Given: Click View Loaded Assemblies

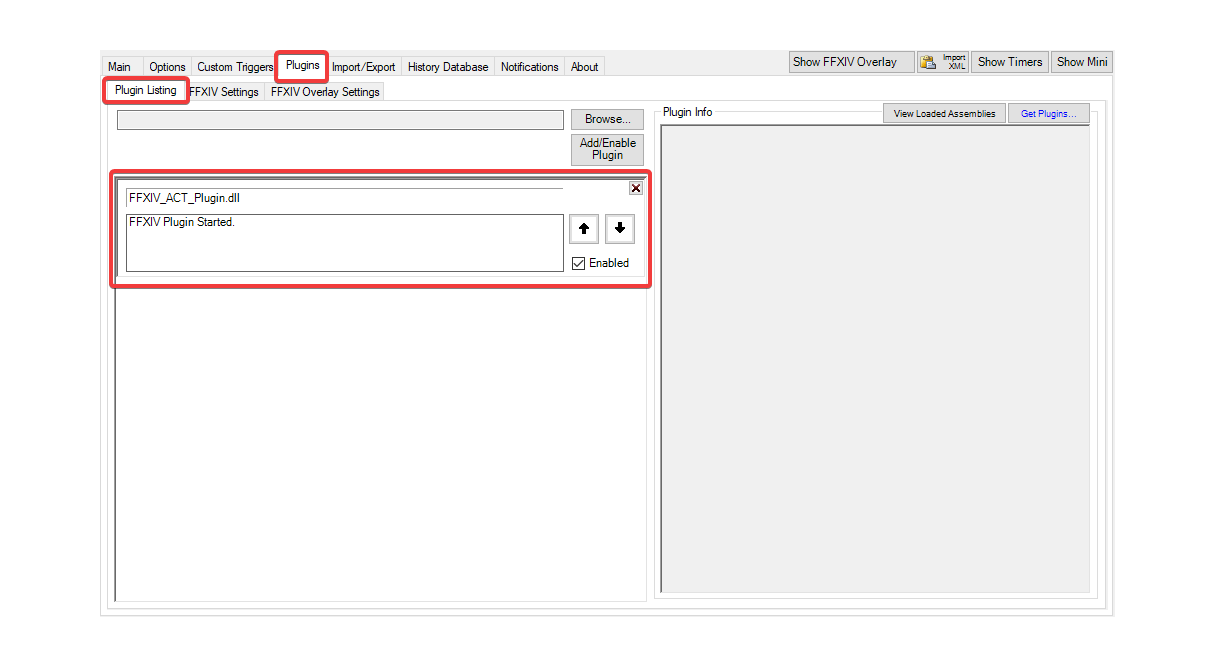Looking at the screenshot, I should click(943, 112).
